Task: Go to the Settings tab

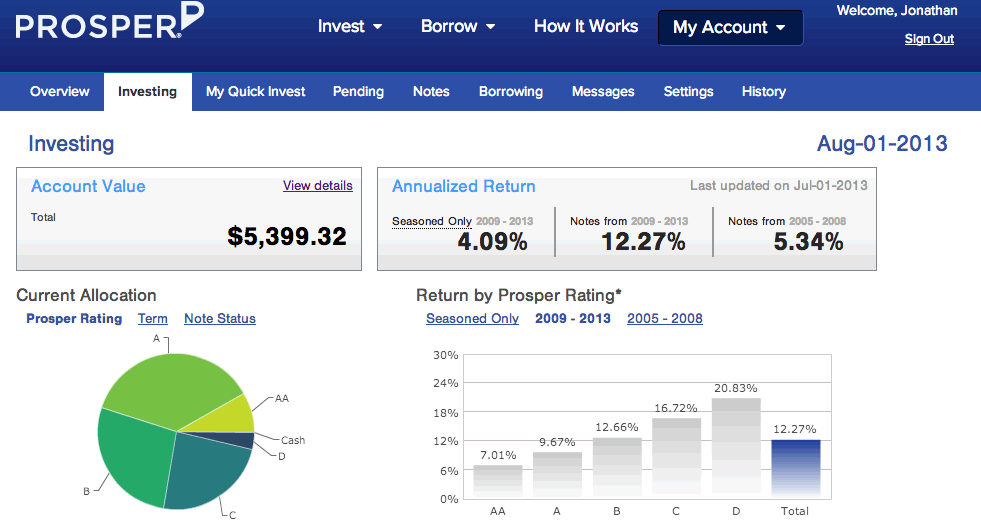Action: (x=688, y=91)
